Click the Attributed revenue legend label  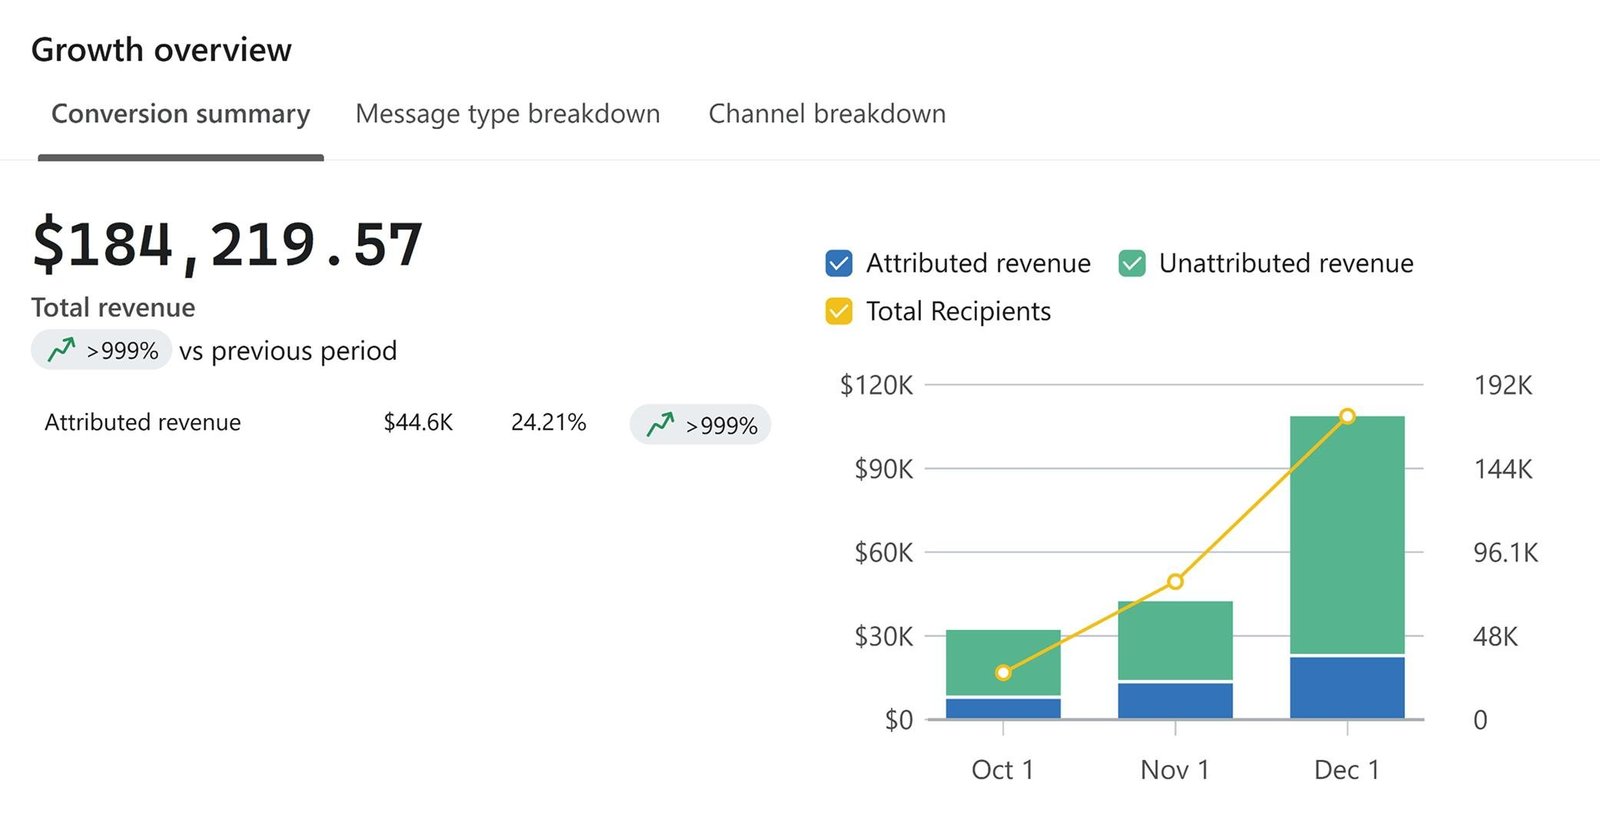coord(977,264)
